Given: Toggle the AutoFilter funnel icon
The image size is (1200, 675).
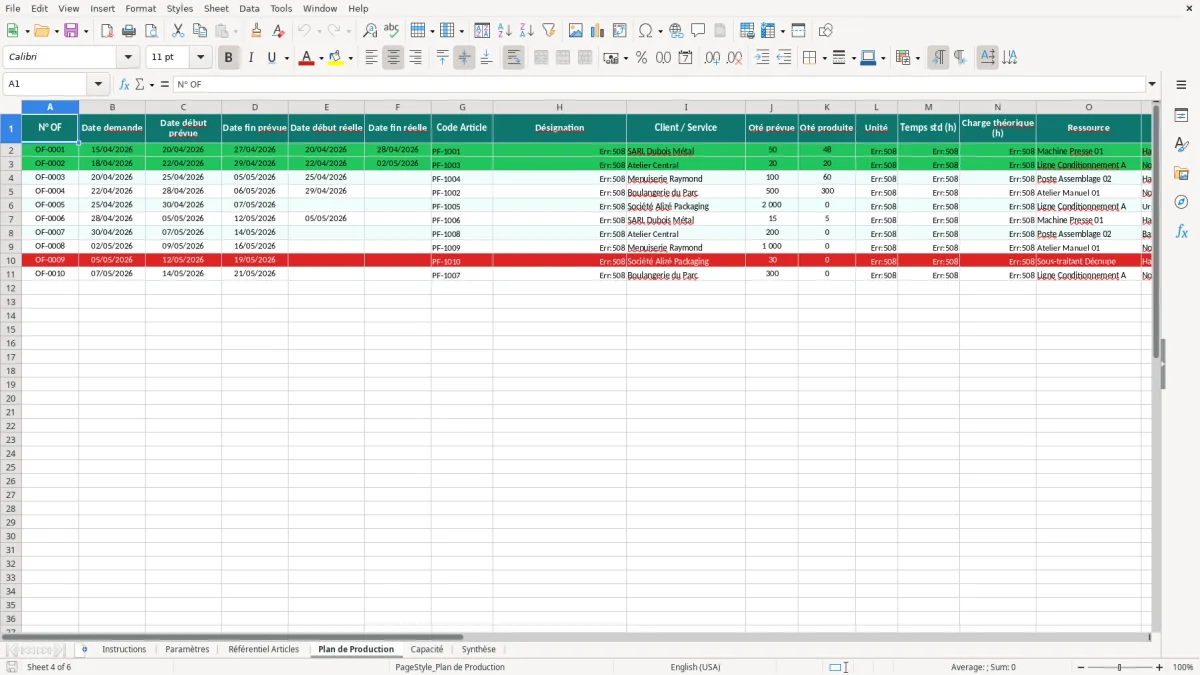Looking at the screenshot, I should (548, 31).
